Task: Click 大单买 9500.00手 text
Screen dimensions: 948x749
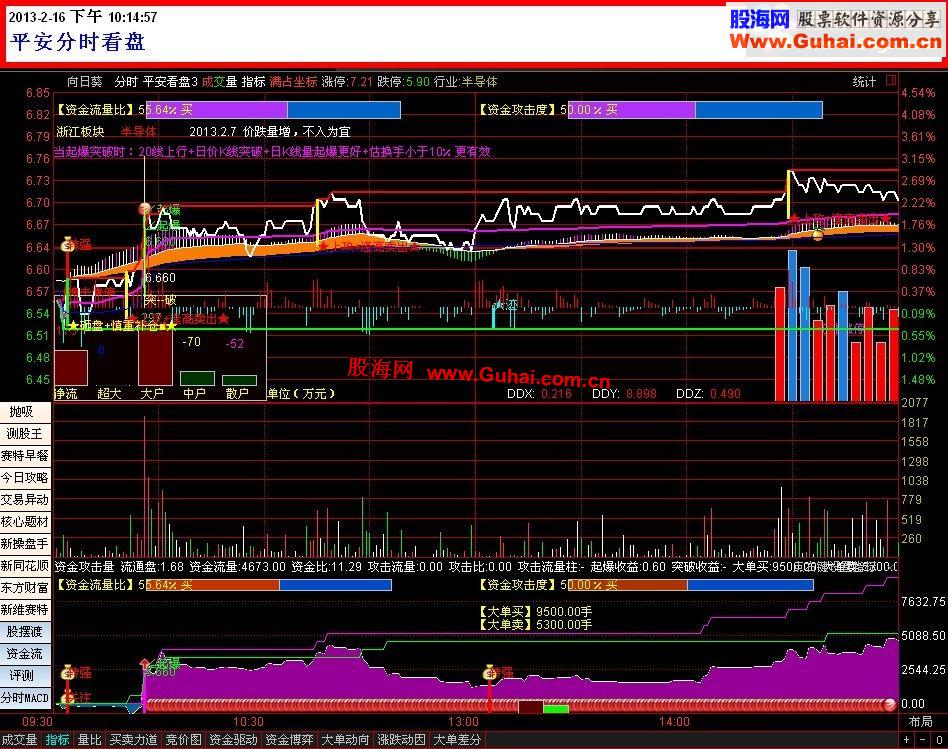Action: 535,612
